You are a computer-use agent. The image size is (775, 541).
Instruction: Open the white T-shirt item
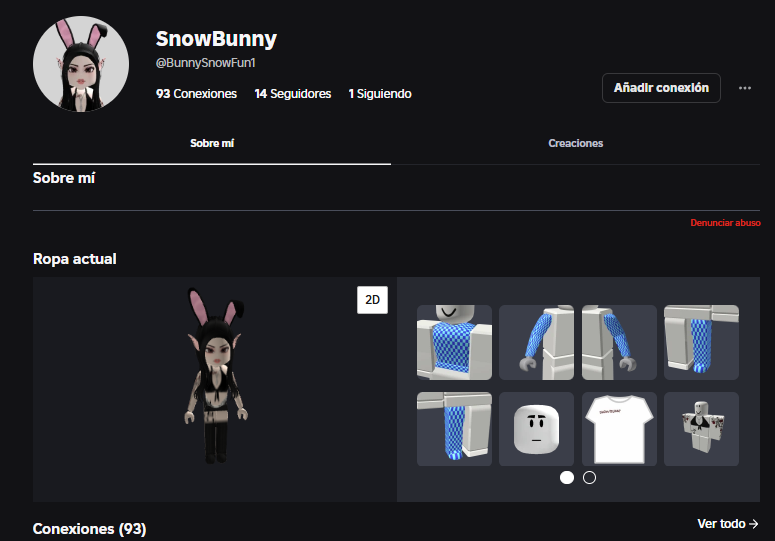point(619,429)
